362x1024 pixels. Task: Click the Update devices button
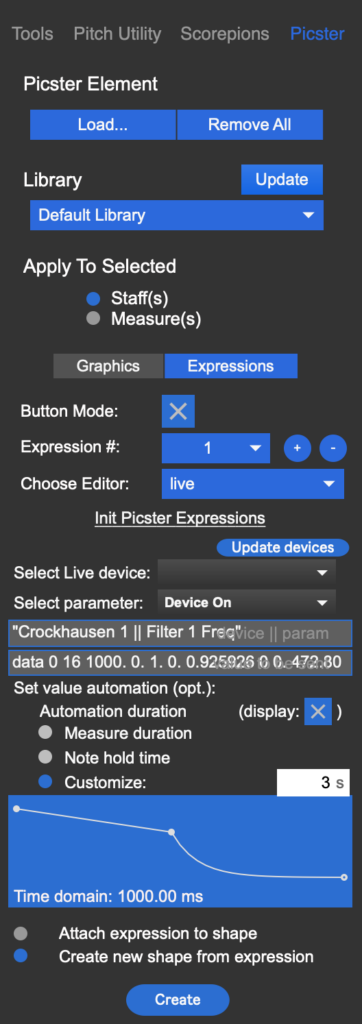283,547
